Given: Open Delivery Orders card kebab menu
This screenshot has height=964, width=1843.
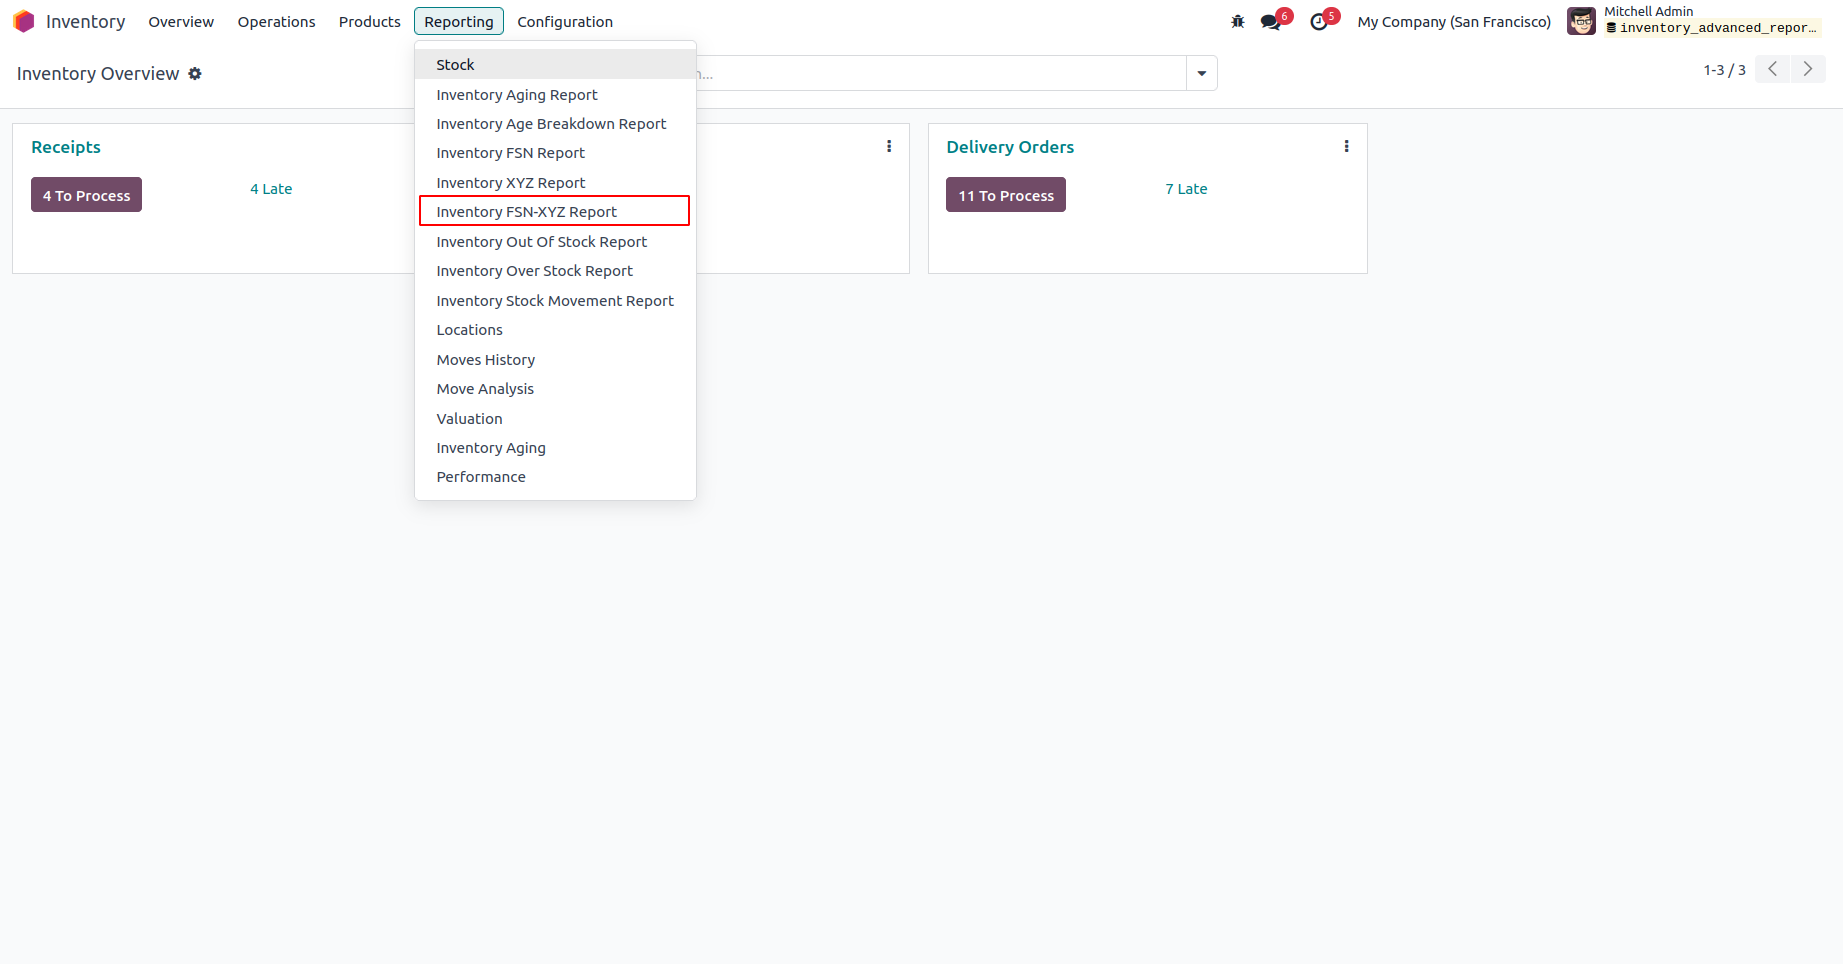Looking at the screenshot, I should click(x=1346, y=146).
